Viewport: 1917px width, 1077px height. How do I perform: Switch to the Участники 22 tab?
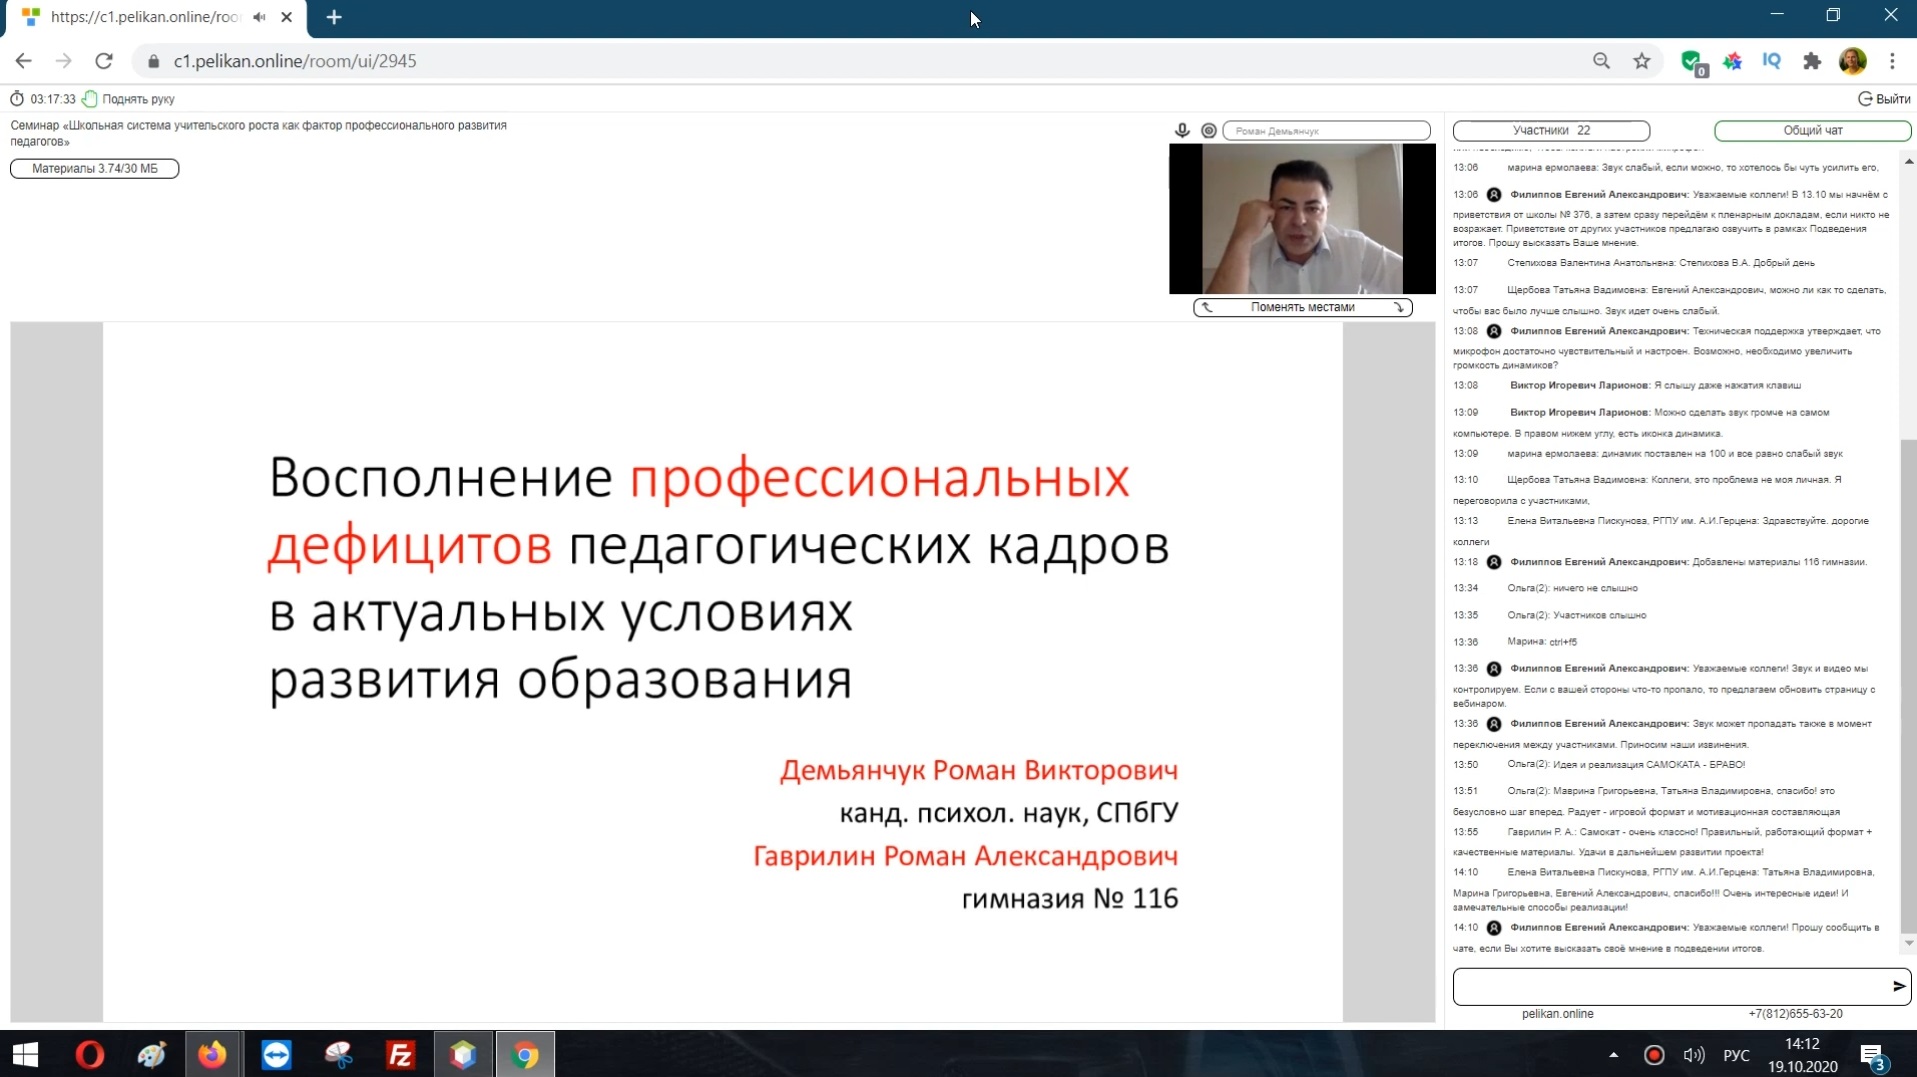(x=1551, y=130)
